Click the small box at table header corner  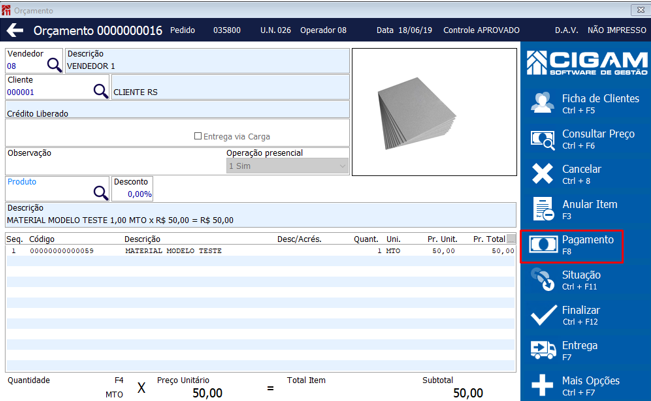click(512, 239)
